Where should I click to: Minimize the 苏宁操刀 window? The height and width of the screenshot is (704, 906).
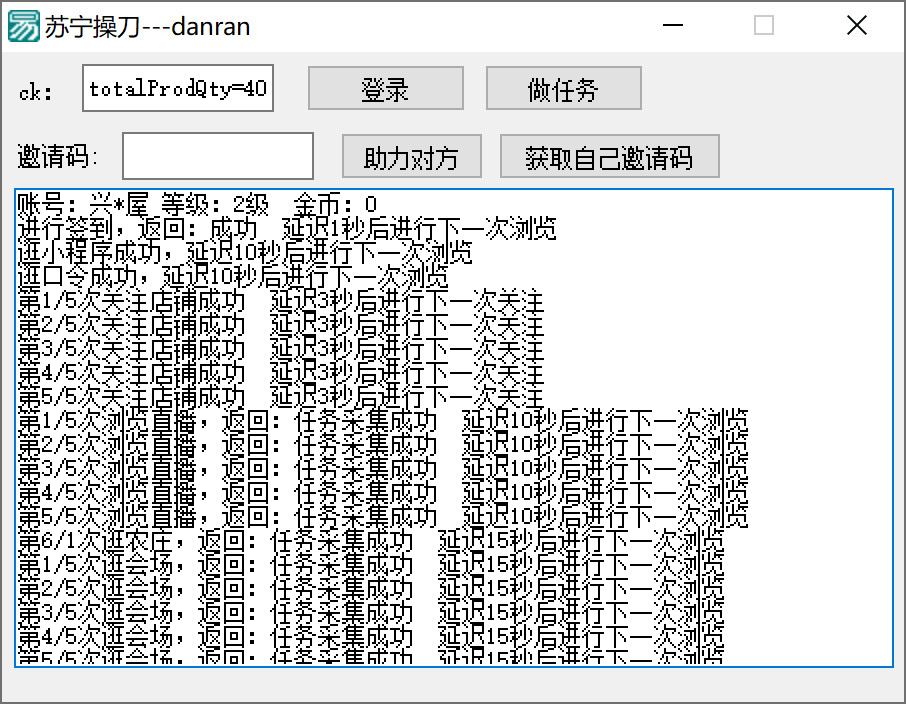(x=673, y=26)
